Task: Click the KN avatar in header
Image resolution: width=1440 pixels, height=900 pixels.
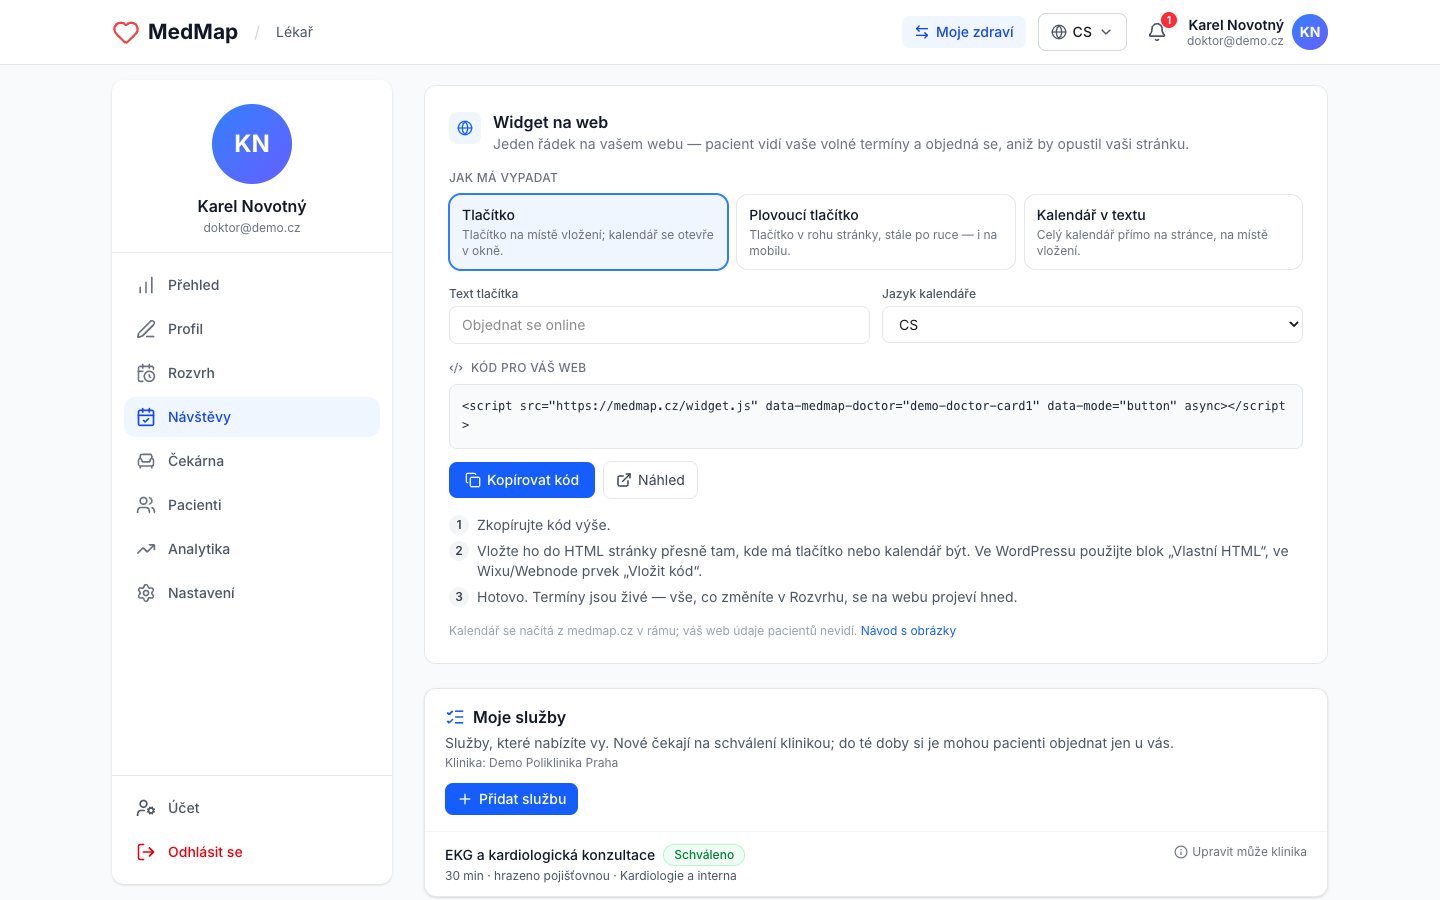Action: point(1310,32)
